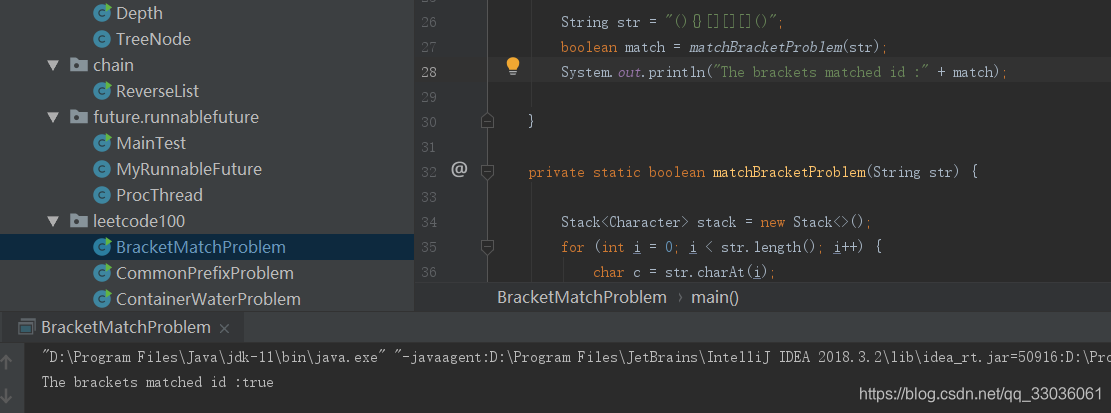Image resolution: width=1111 pixels, height=413 pixels.
Task: Click the run tab window icon
Action: pyautogui.click(x=27, y=327)
